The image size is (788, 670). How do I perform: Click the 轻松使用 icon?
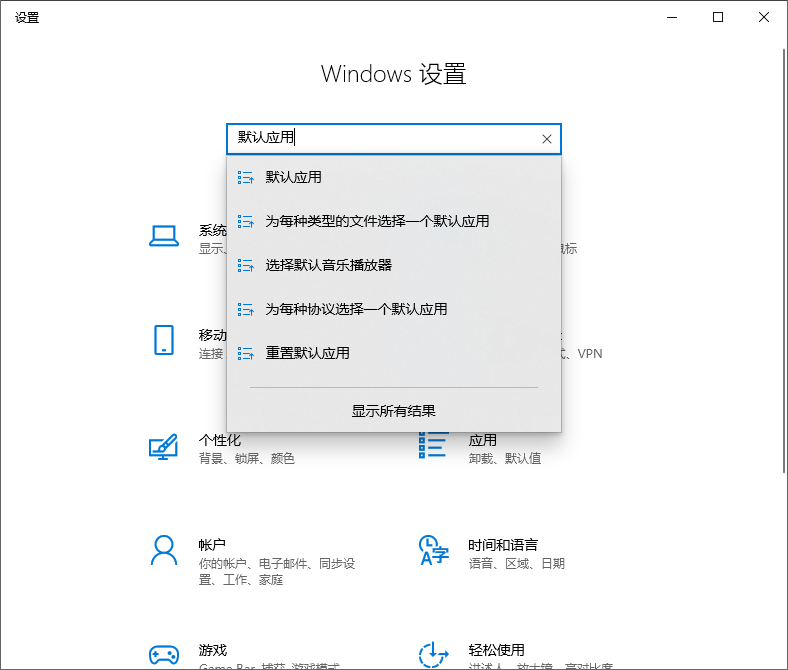point(434,655)
